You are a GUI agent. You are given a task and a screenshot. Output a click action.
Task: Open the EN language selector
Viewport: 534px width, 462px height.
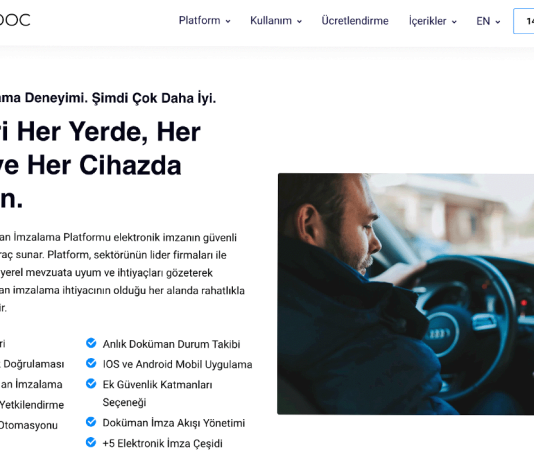click(x=488, y=21)
